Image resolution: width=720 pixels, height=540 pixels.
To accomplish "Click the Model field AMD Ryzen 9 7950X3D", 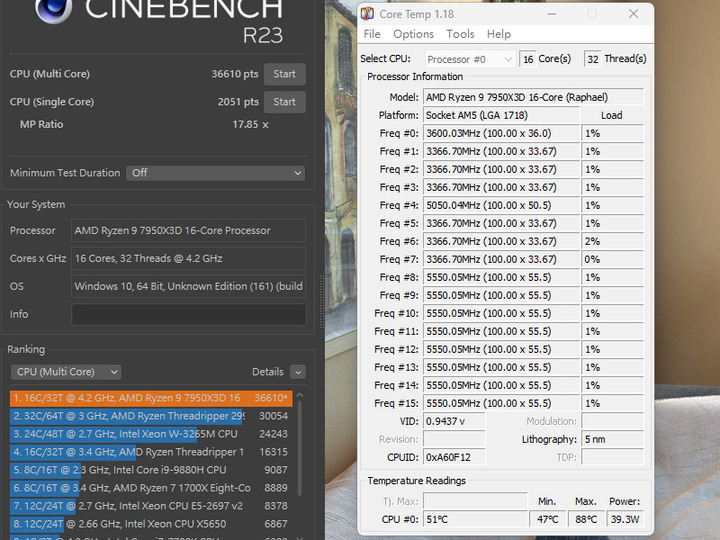I will point(533,97).
